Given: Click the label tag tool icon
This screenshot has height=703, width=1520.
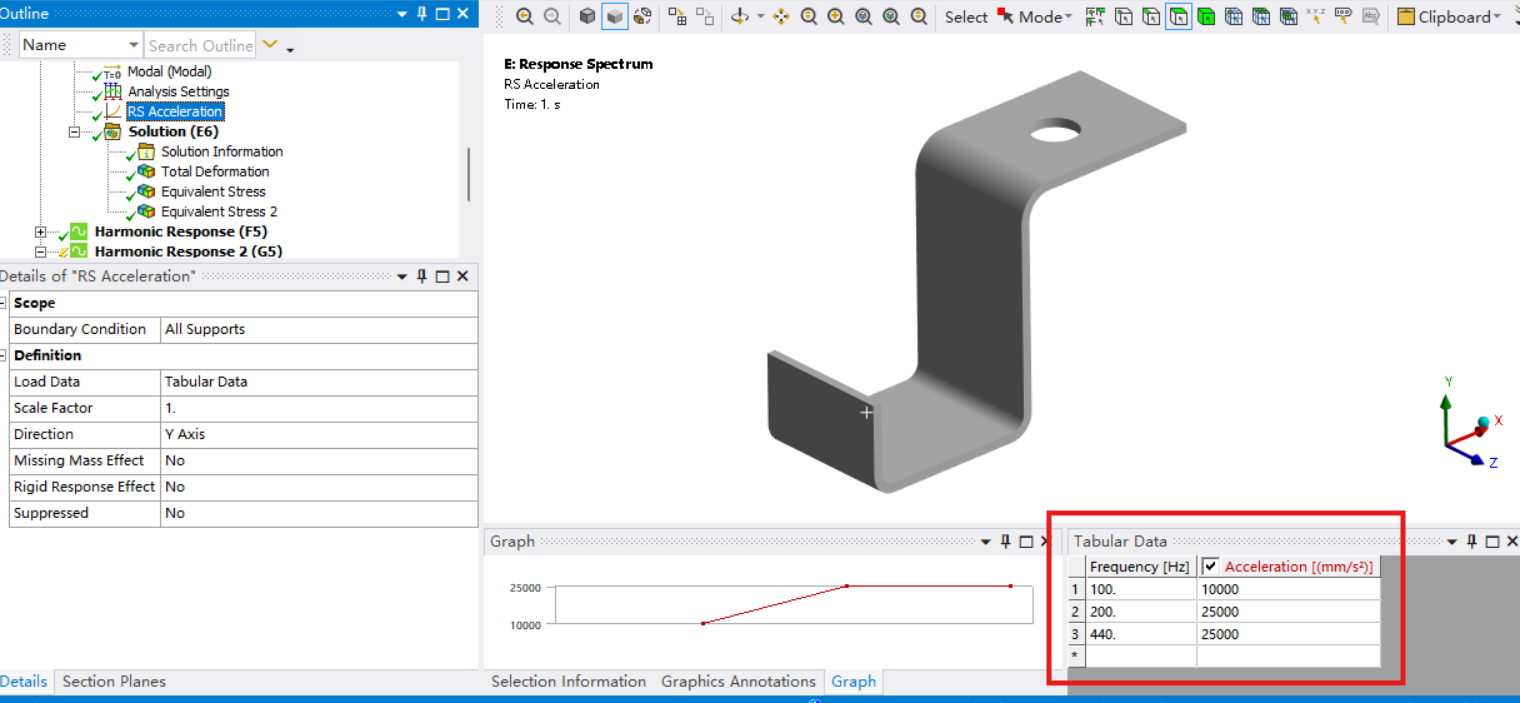Looking at the screenshot, I should 1343,17.
